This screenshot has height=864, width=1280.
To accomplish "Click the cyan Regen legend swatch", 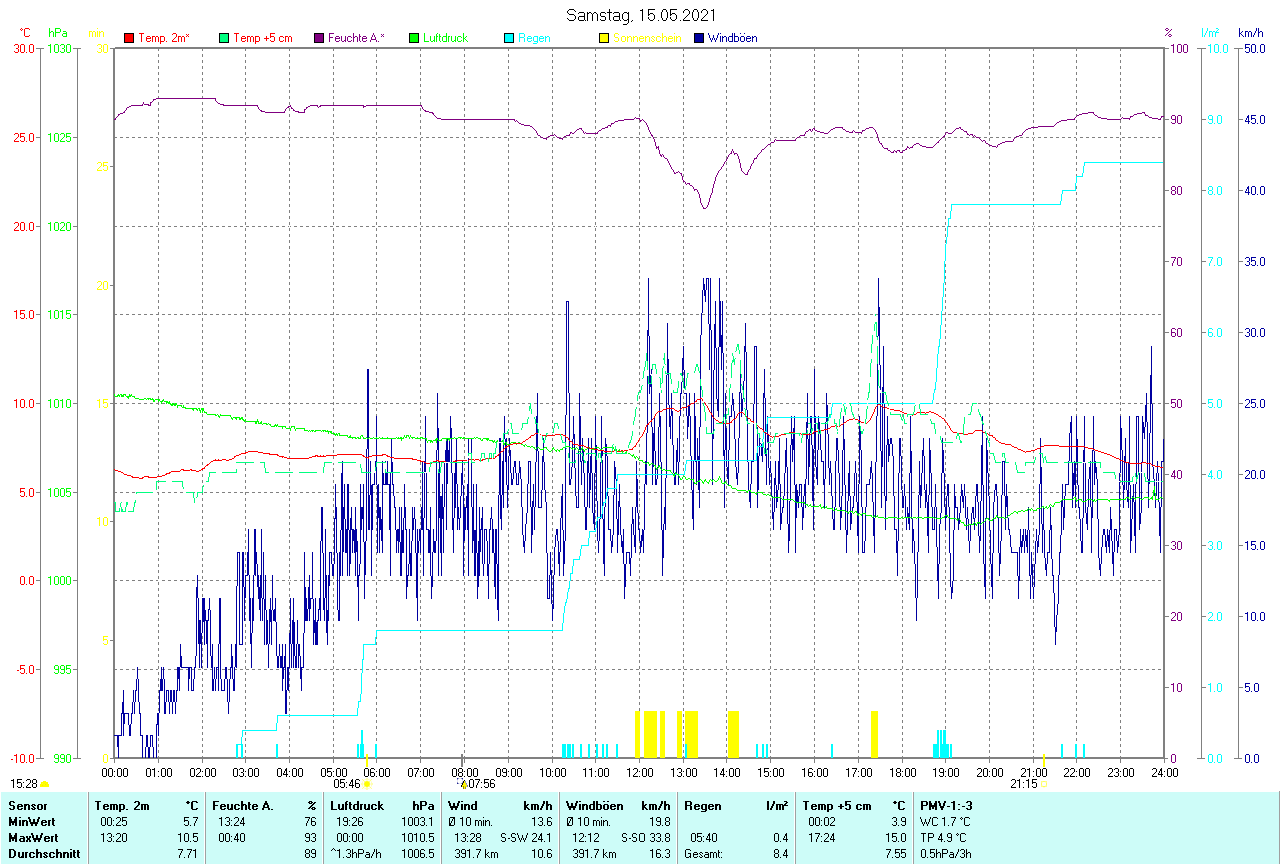I will pyautogui.click(x=509, y=38).
